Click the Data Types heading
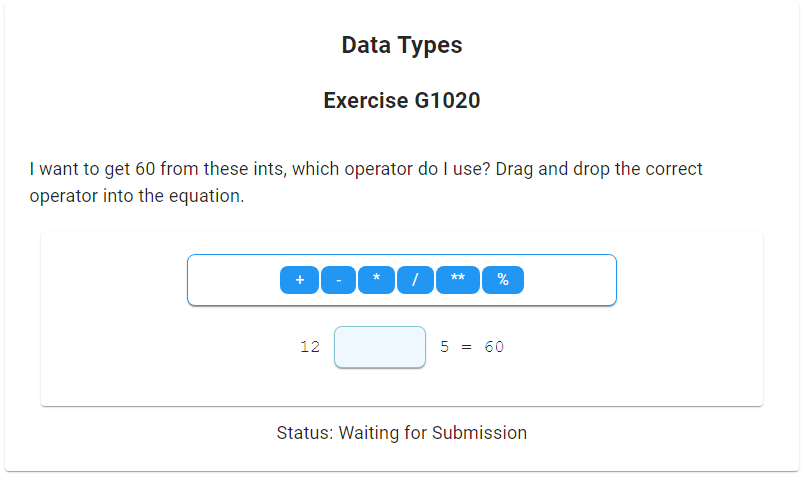The image size is (809, 481). click(402, 45)
